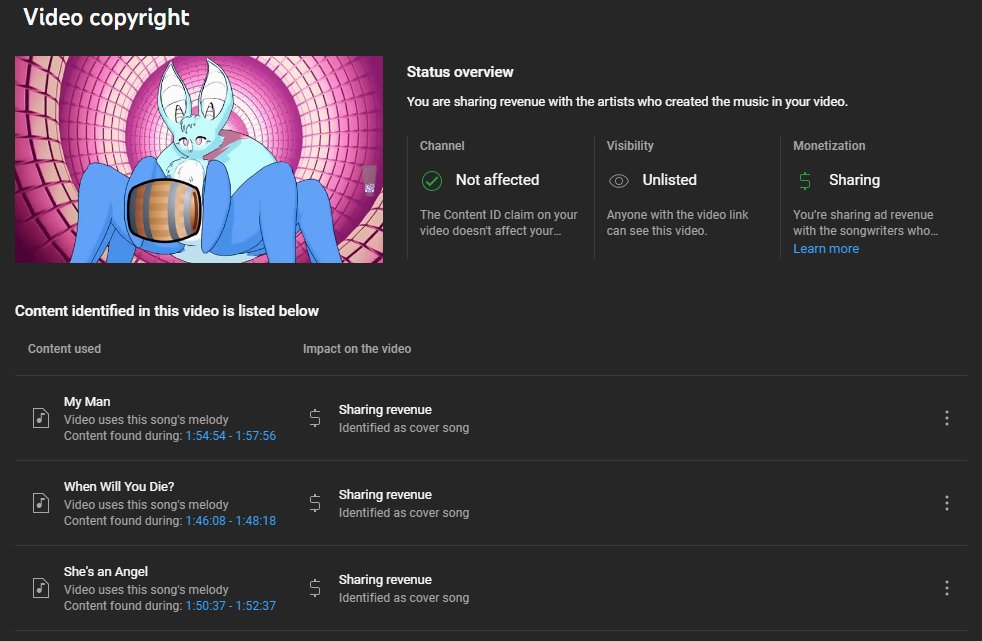
Task: Click the Monetization column label
Action: [829, 146]
